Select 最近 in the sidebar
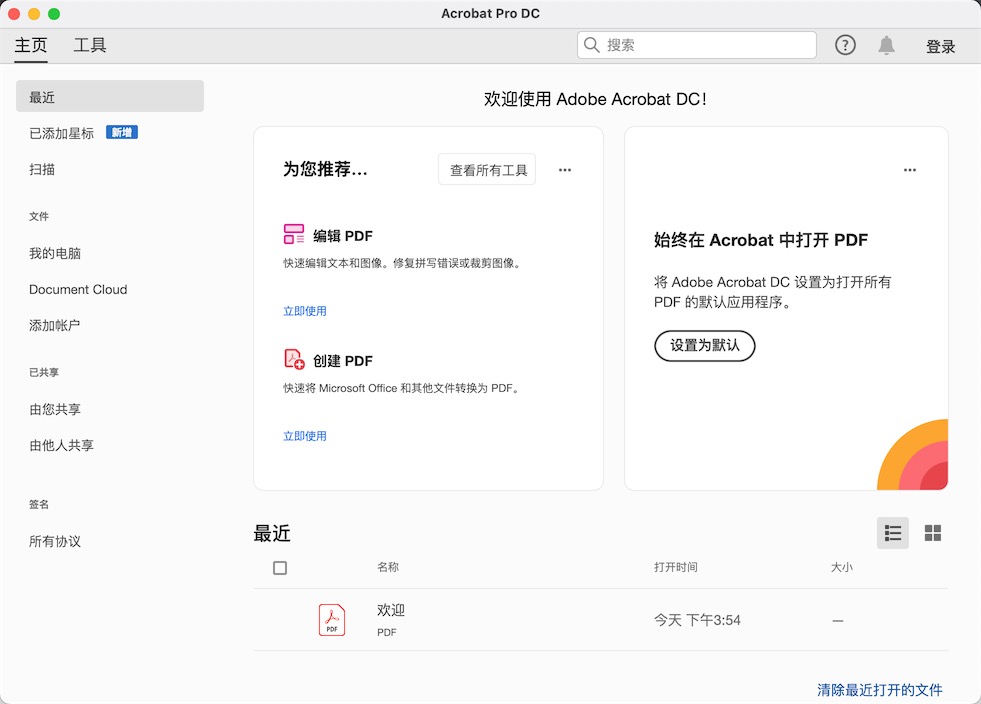Image resolution: width=981 pixels, height=704 pixels. [x=109, y=96]
